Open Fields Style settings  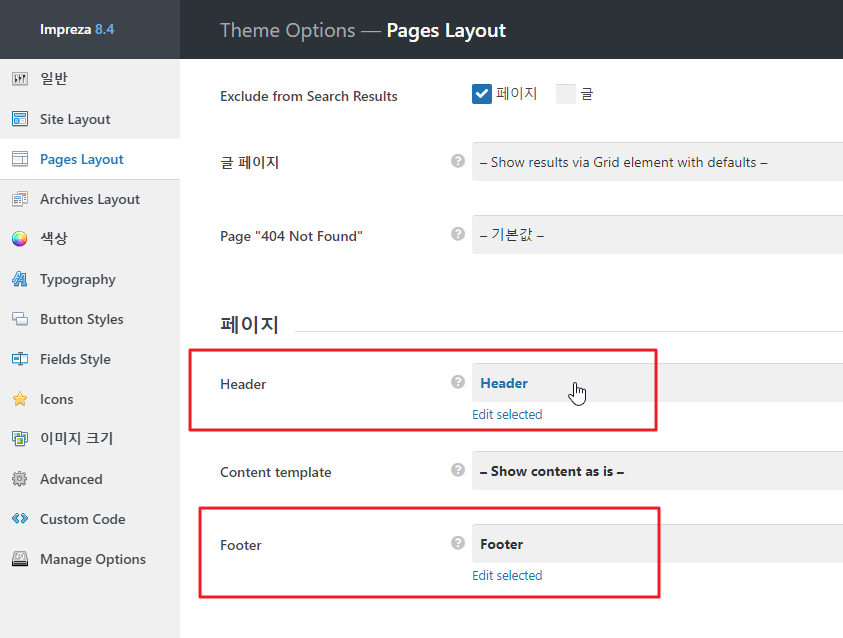click(x=75, y=359)
